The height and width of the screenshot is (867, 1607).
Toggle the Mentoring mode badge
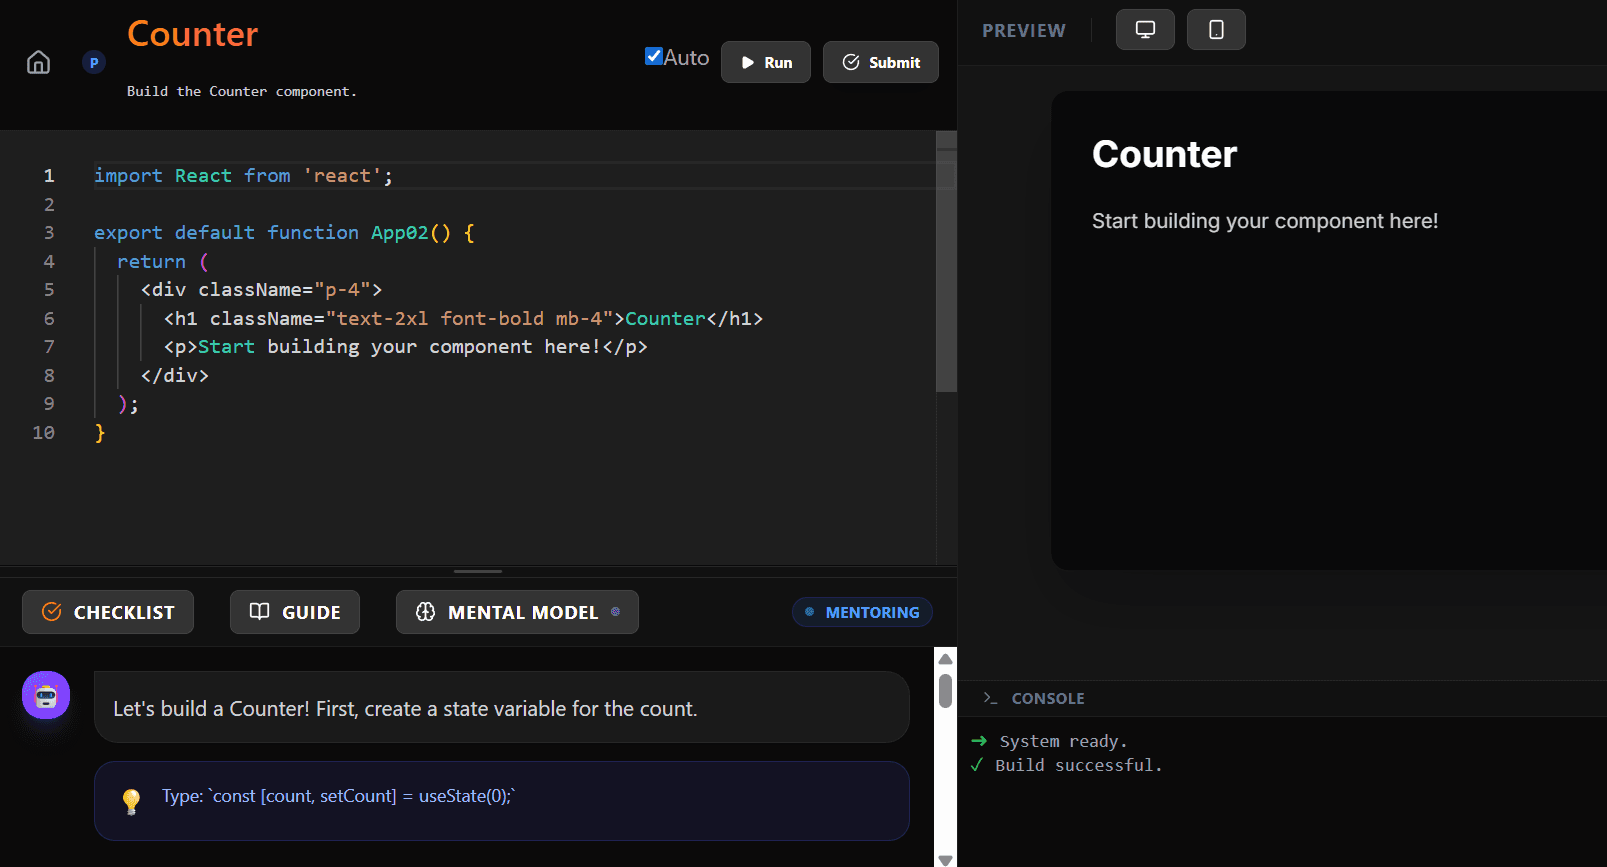862,612
